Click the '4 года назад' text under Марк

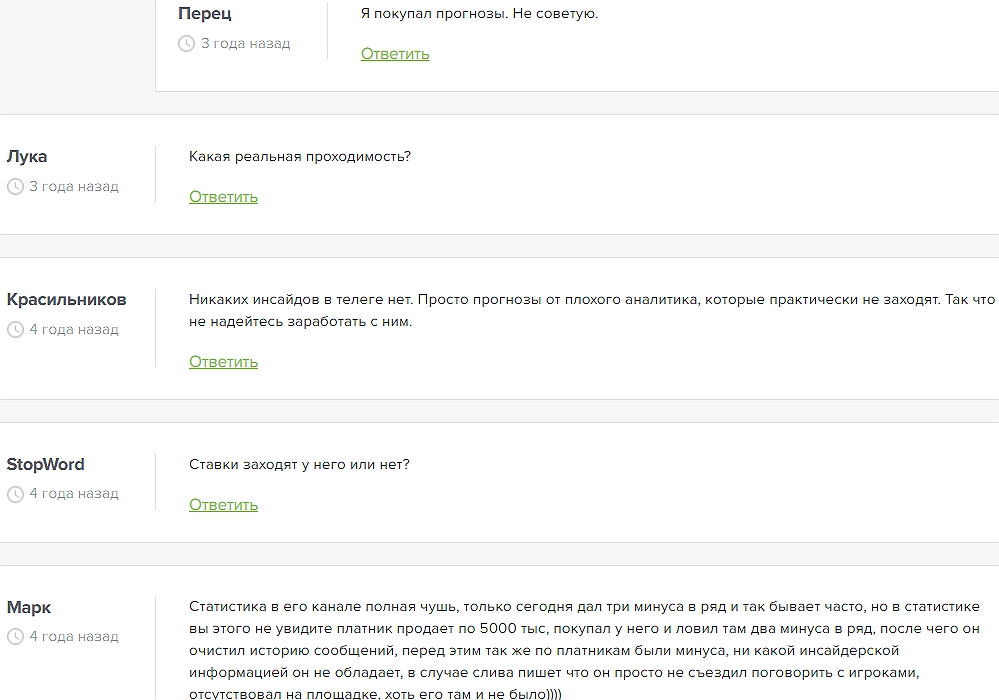pyautogui.click(x=74, y=637)
